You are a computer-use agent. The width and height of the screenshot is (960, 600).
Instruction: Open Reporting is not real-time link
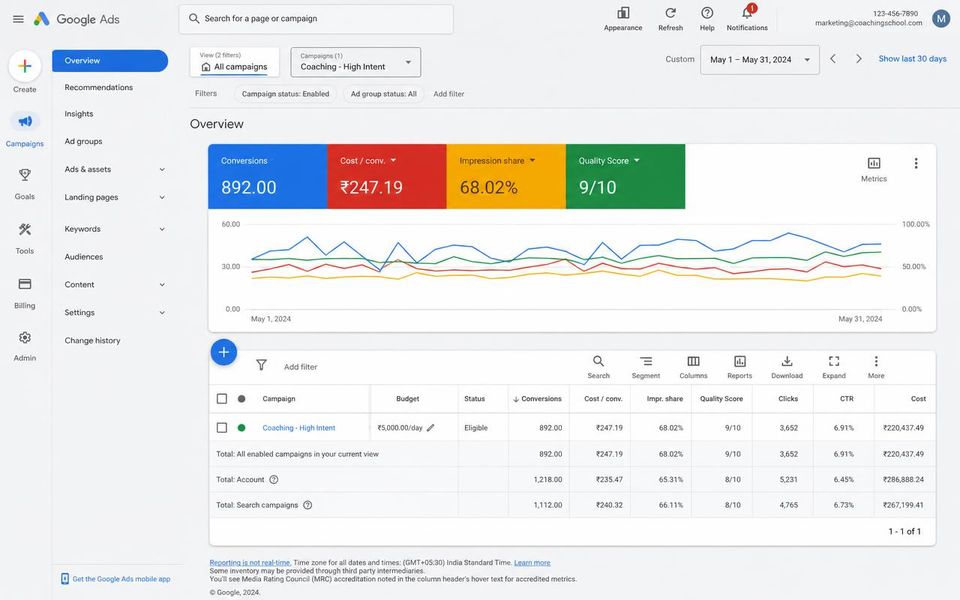[250, 563]
